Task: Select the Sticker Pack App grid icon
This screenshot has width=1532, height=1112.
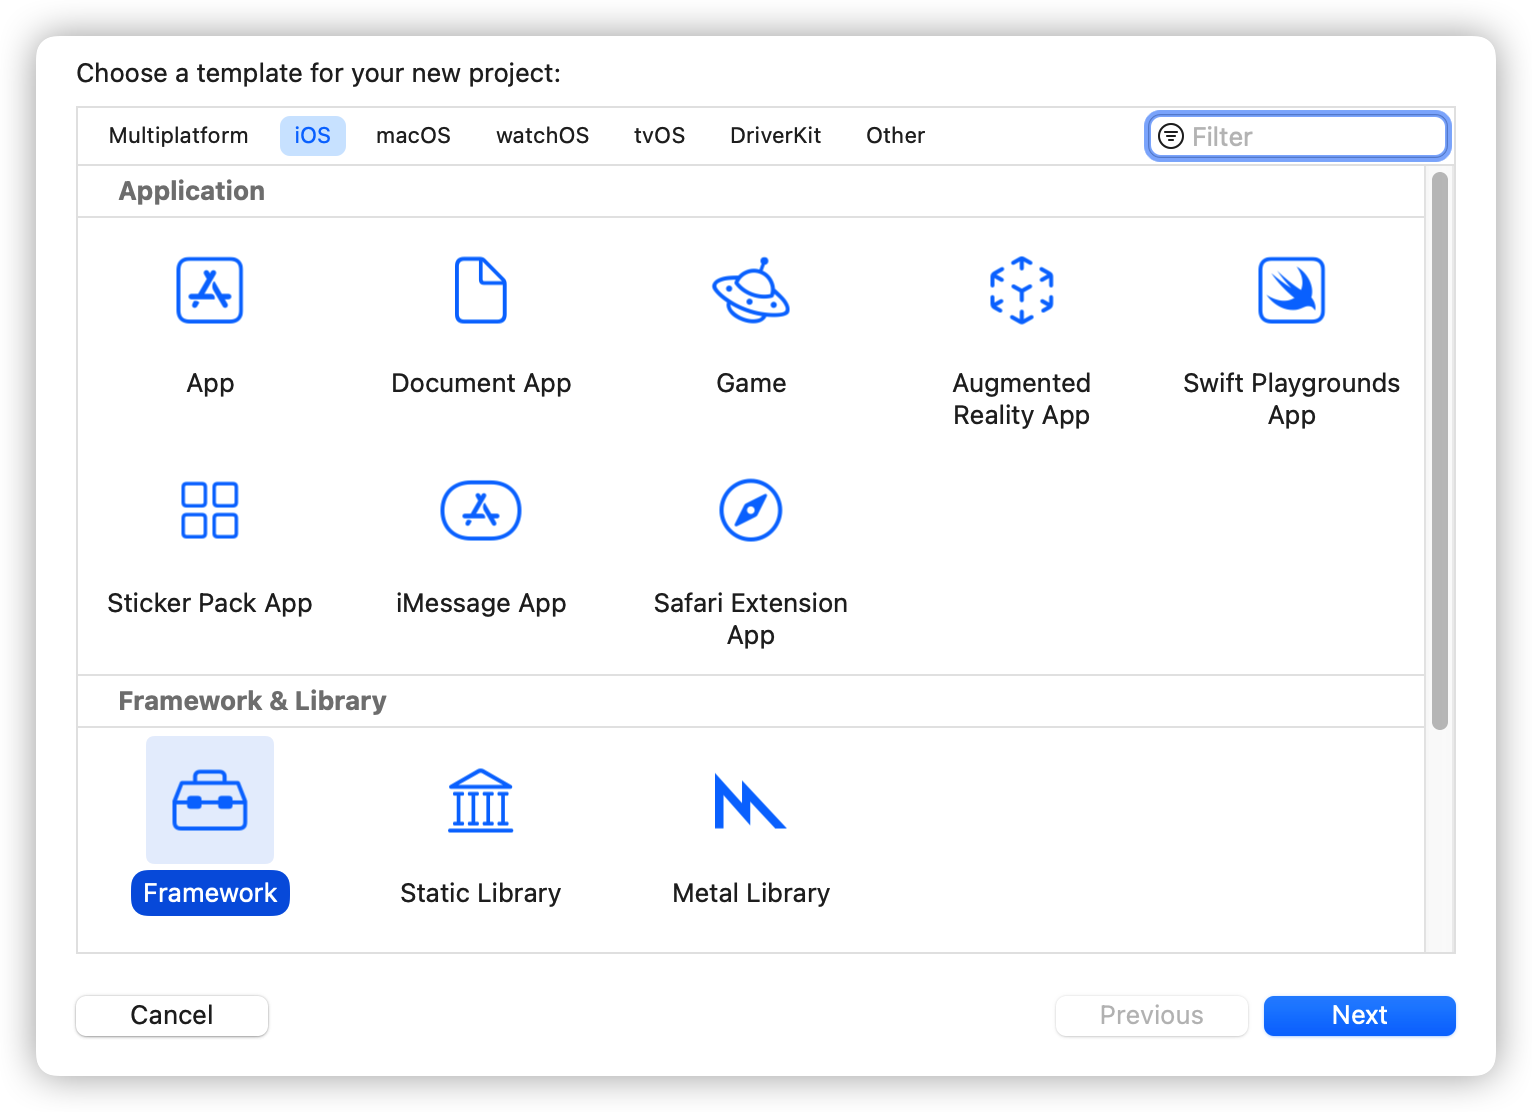Action: point(210,510)
